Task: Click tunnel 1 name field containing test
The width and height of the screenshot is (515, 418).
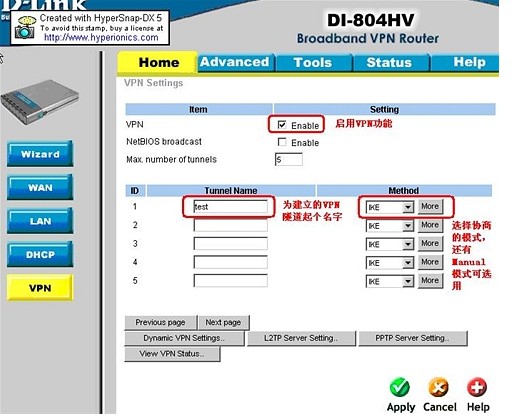Action: 230,207
